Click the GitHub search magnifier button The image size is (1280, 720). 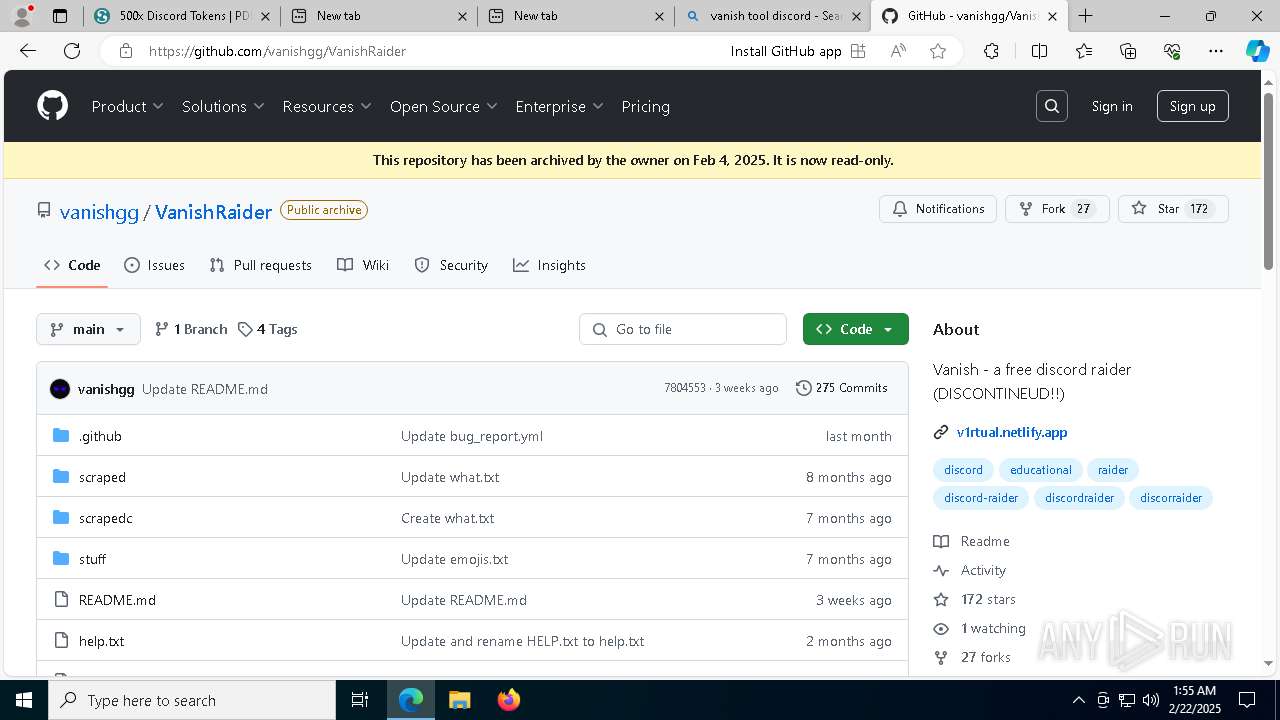point(1051,106)
